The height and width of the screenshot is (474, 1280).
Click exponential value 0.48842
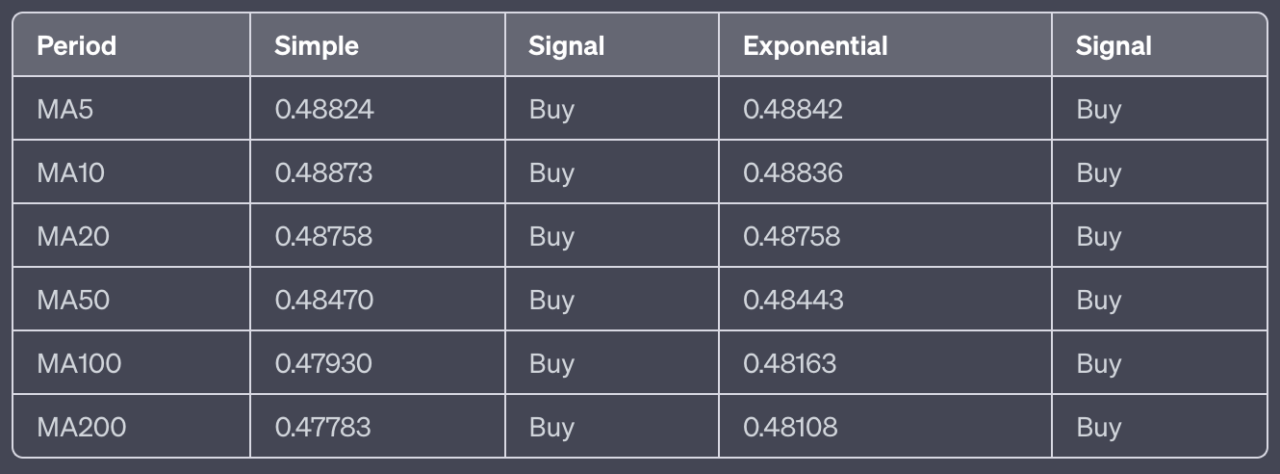click(x=793, y=109)
